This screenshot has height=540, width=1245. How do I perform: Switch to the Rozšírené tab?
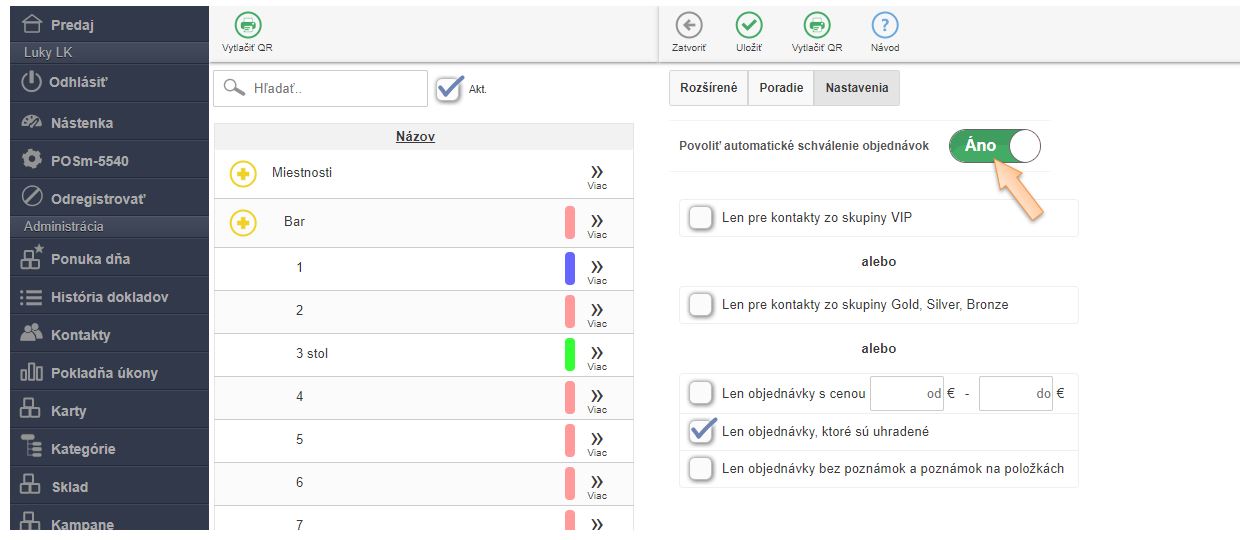pos(708,88)
